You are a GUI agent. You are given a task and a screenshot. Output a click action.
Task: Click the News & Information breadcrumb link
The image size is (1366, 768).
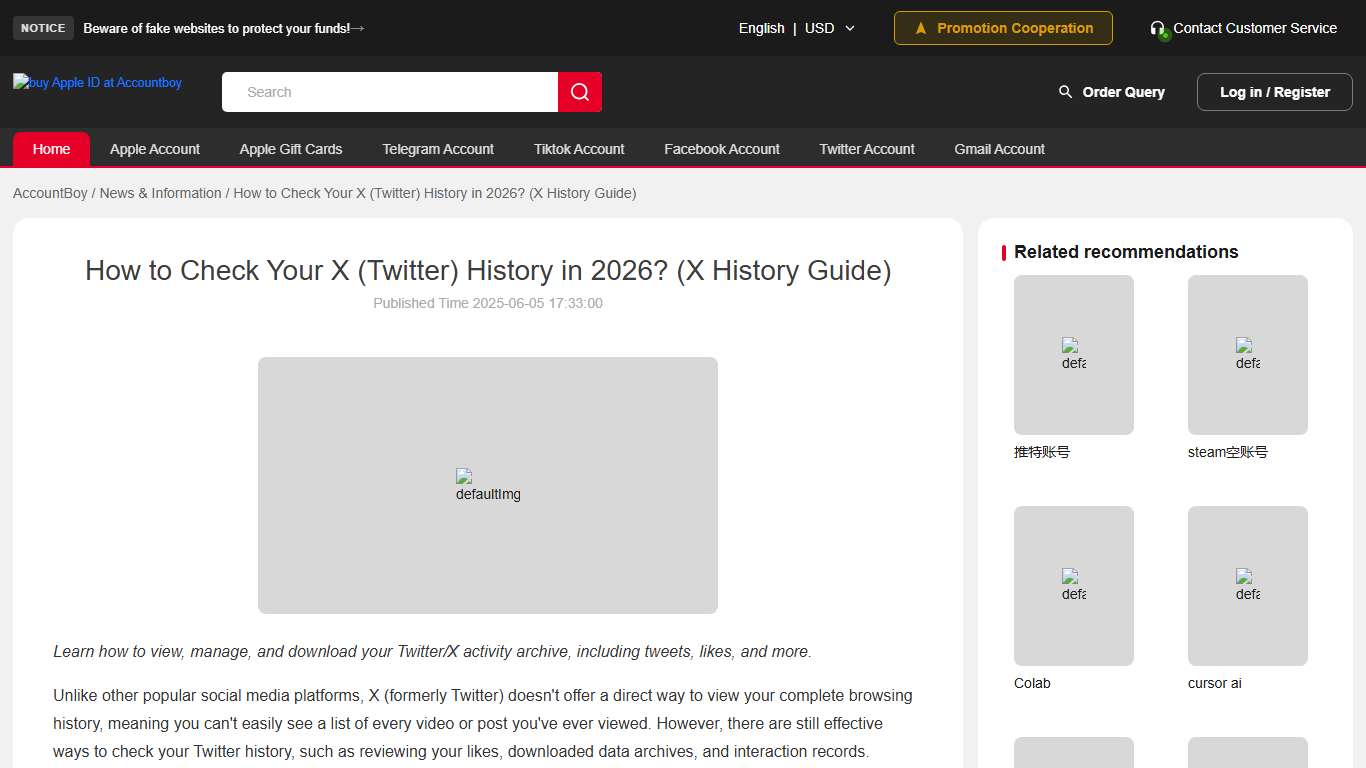[160, 193]
